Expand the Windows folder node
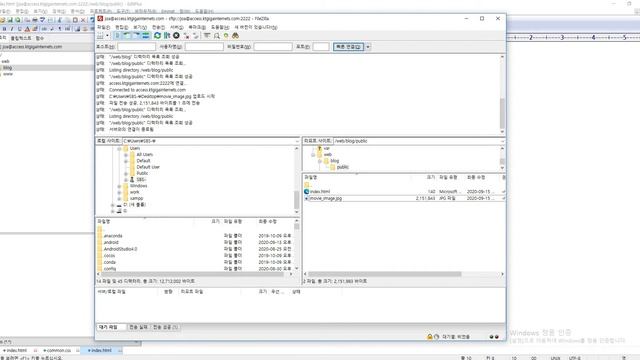 coord(119,186)
